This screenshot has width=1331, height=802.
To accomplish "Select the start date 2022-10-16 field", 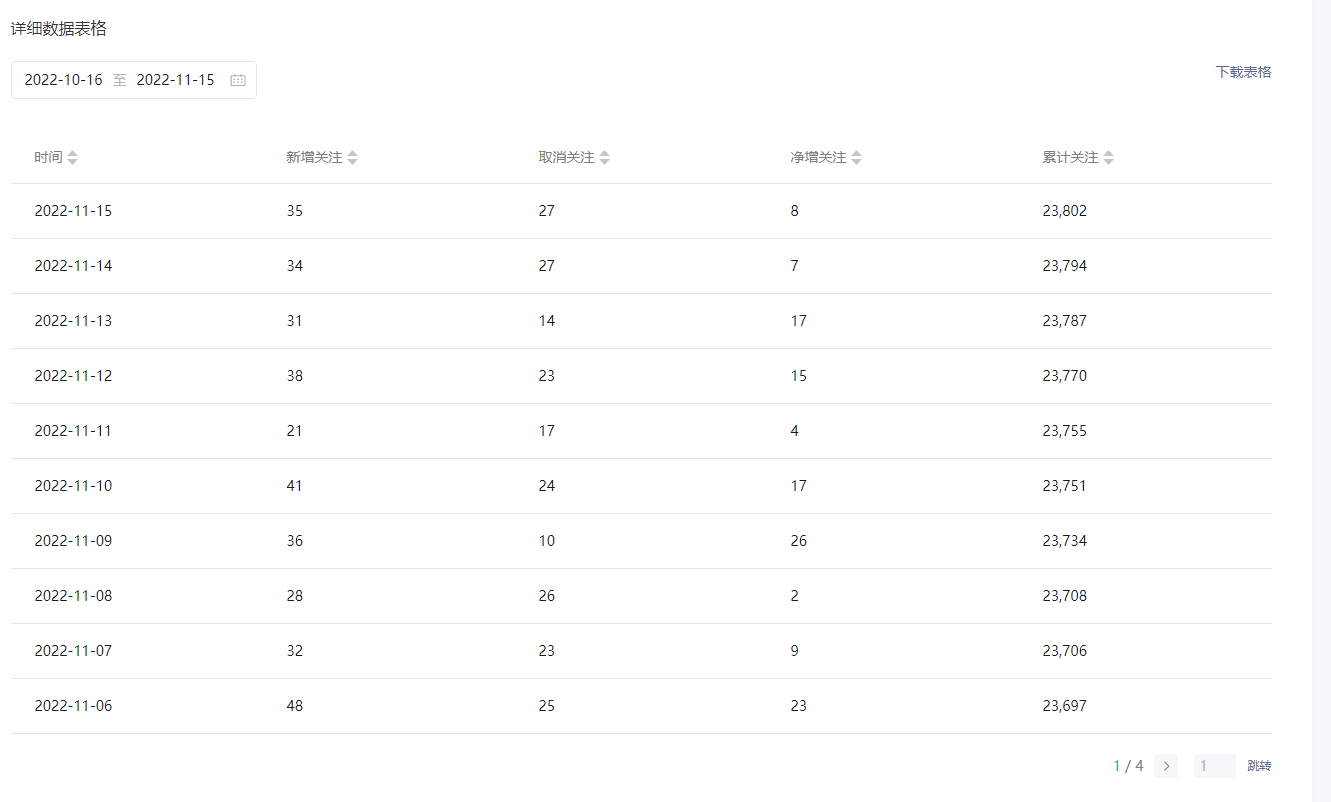I will coord(64,80).
